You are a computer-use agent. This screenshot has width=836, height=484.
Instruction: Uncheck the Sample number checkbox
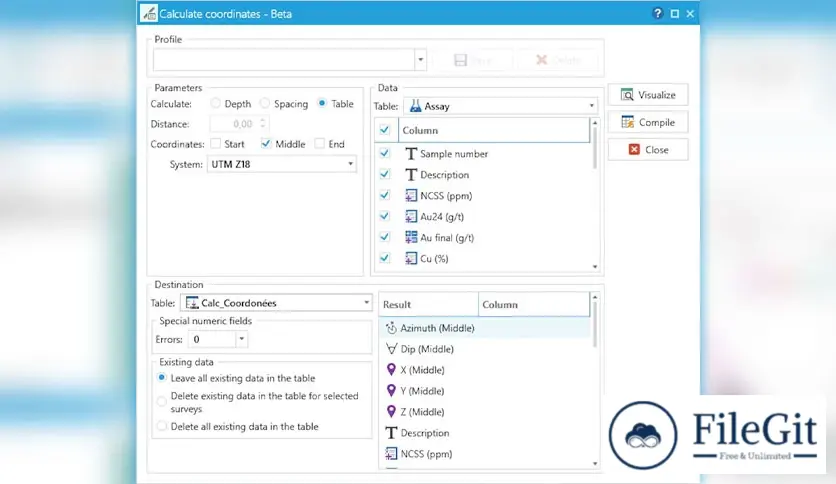click(x=384, y=154)
